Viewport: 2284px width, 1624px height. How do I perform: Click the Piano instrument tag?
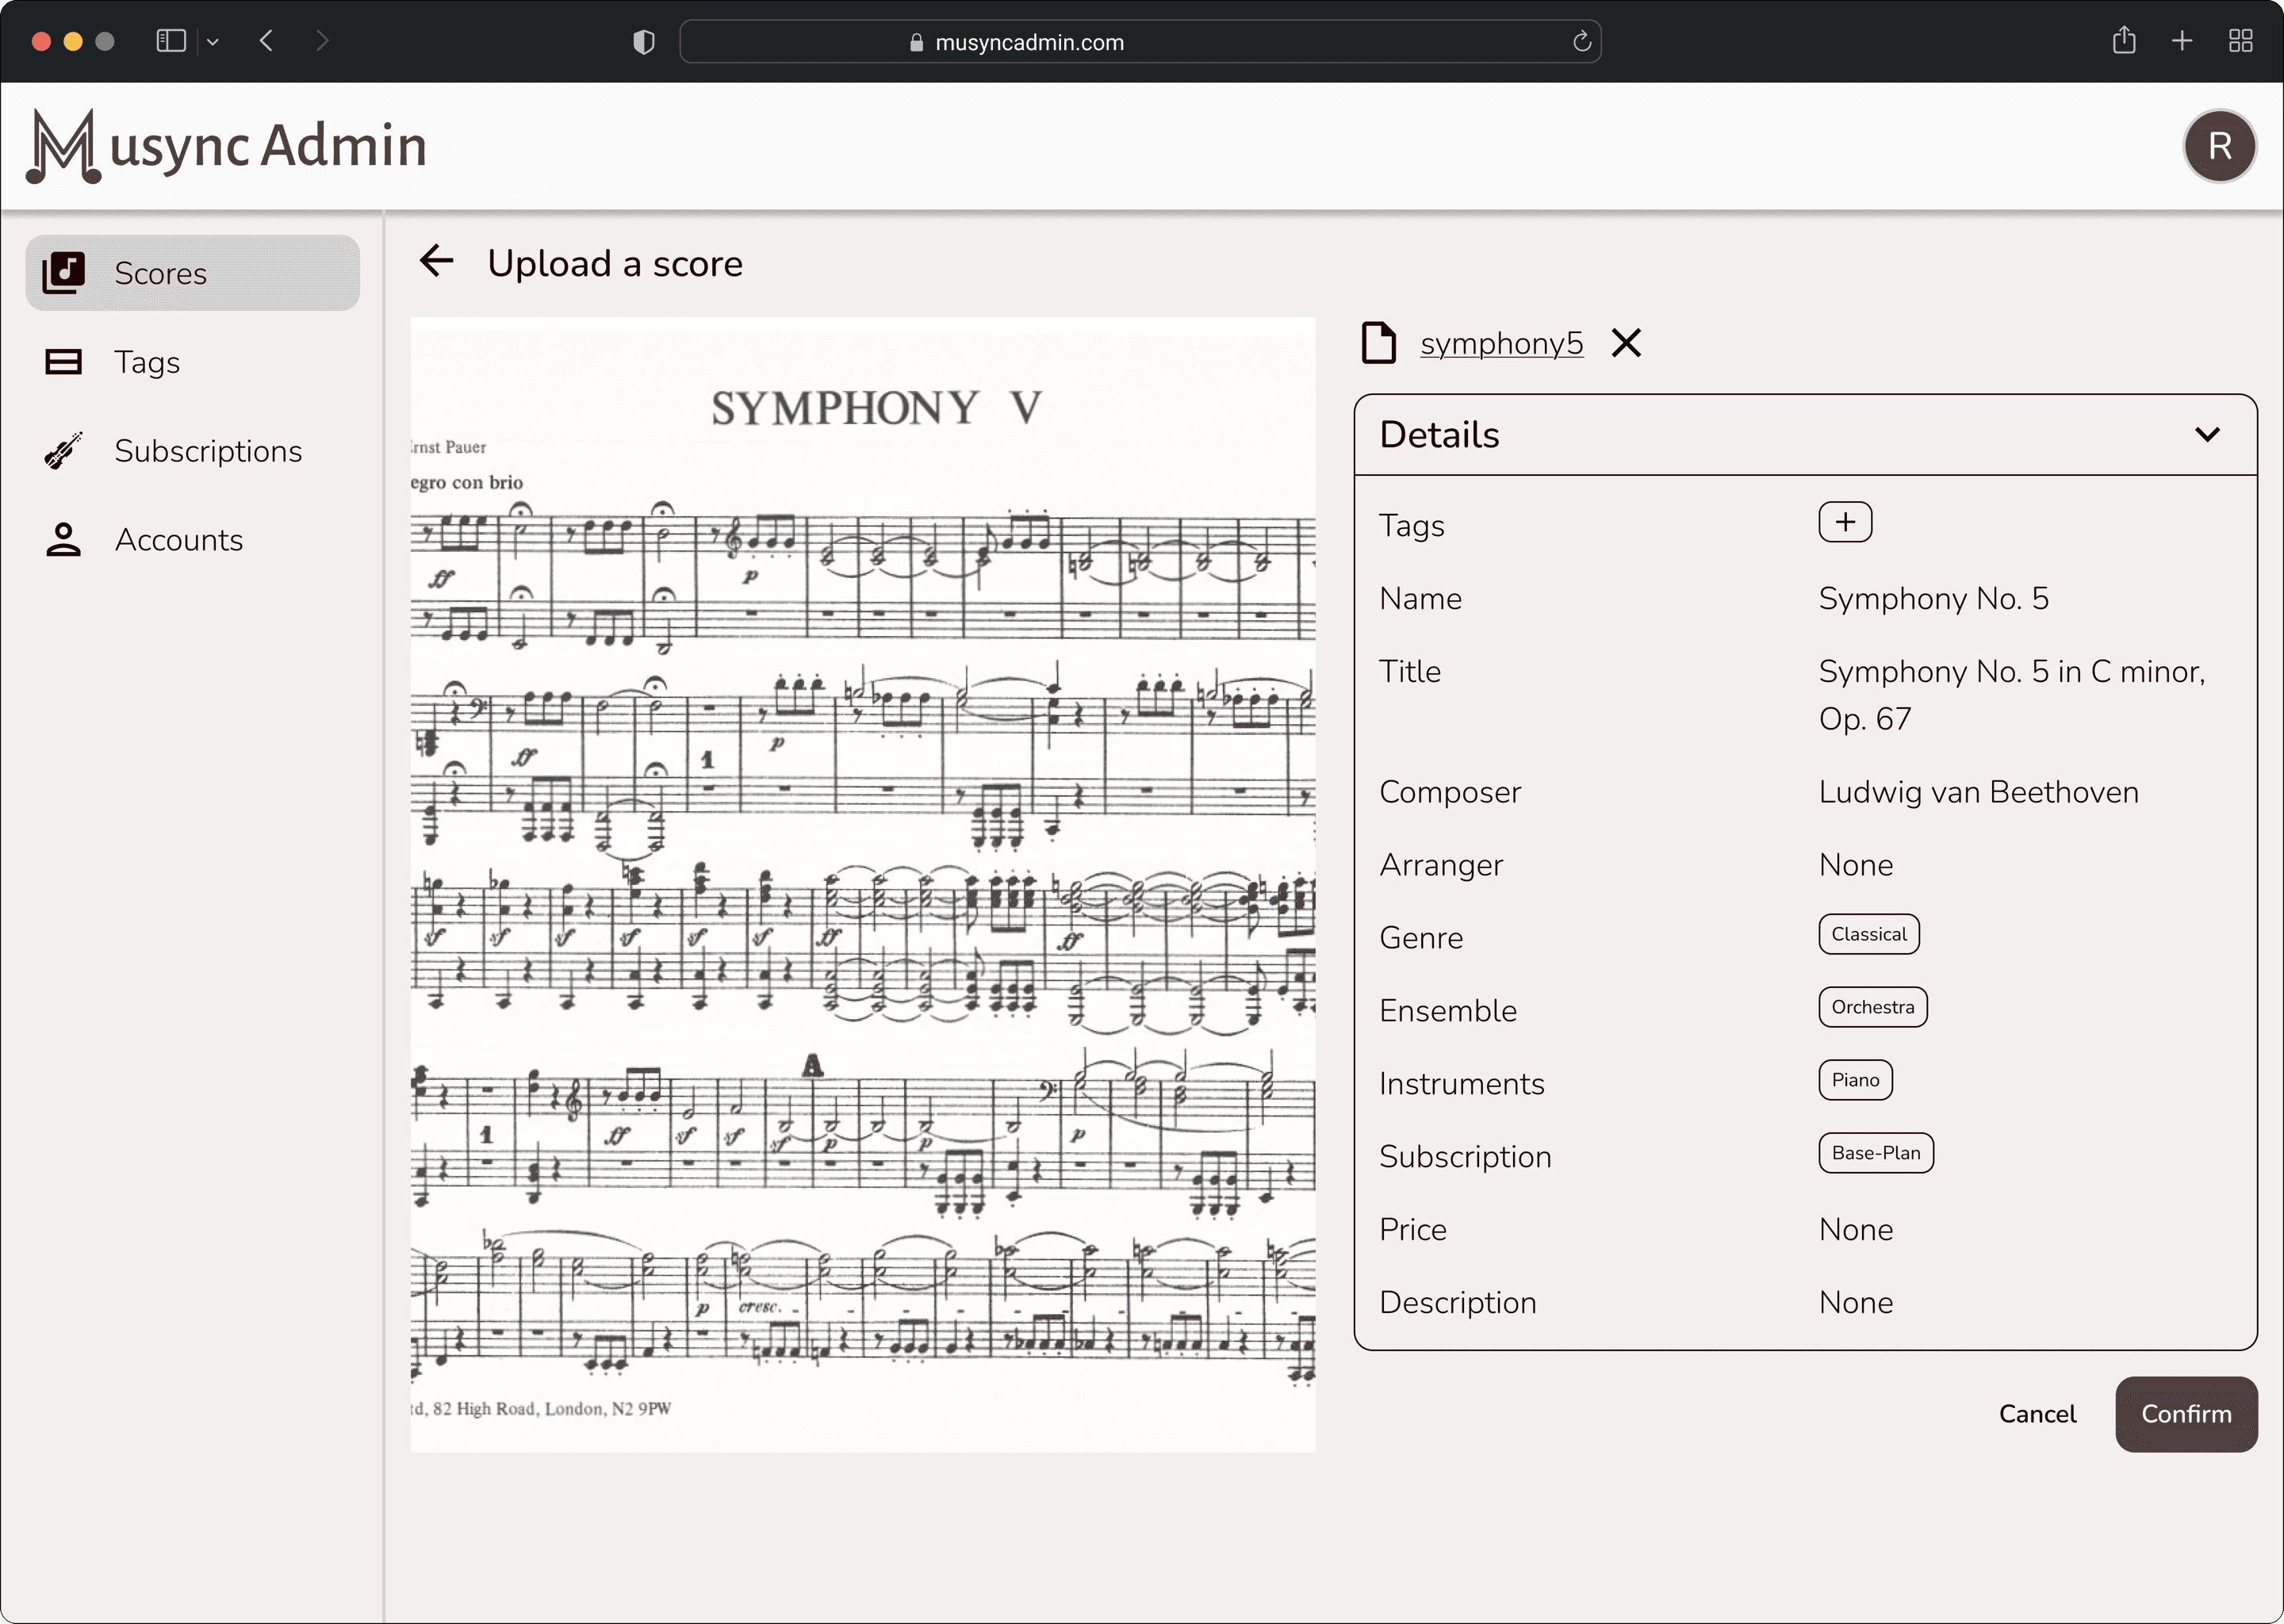click(1856, 1080)
